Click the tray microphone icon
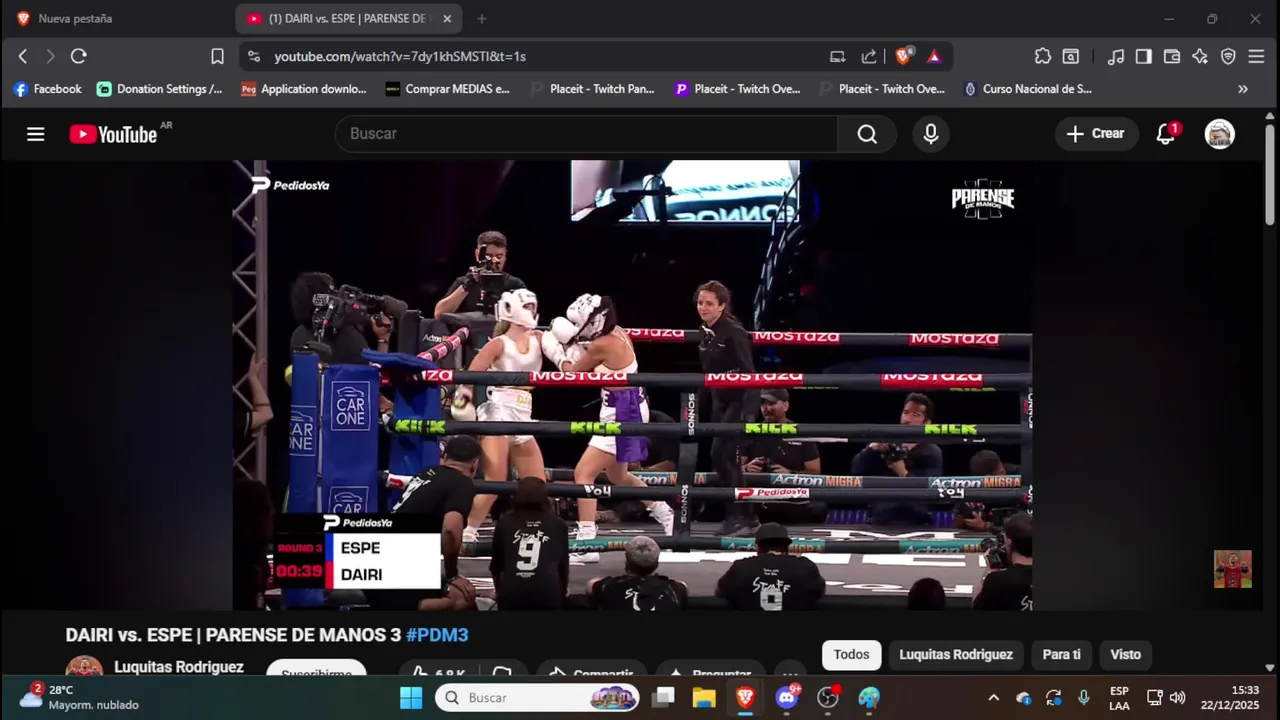Viewport: 1280px width, 720px height. click(1083, 698)
